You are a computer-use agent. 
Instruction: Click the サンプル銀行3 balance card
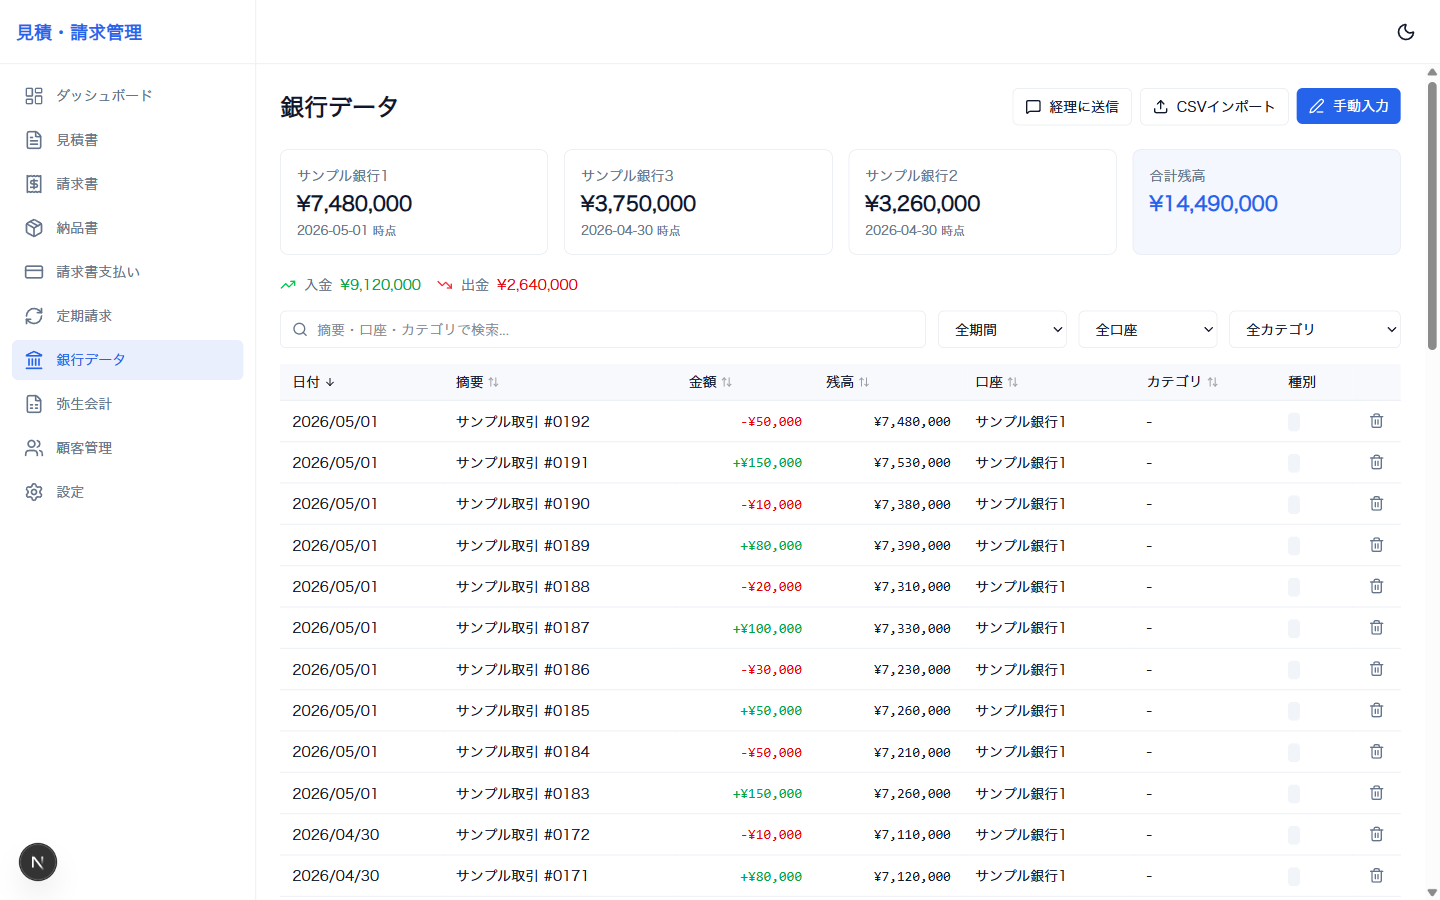pos(698,202)
